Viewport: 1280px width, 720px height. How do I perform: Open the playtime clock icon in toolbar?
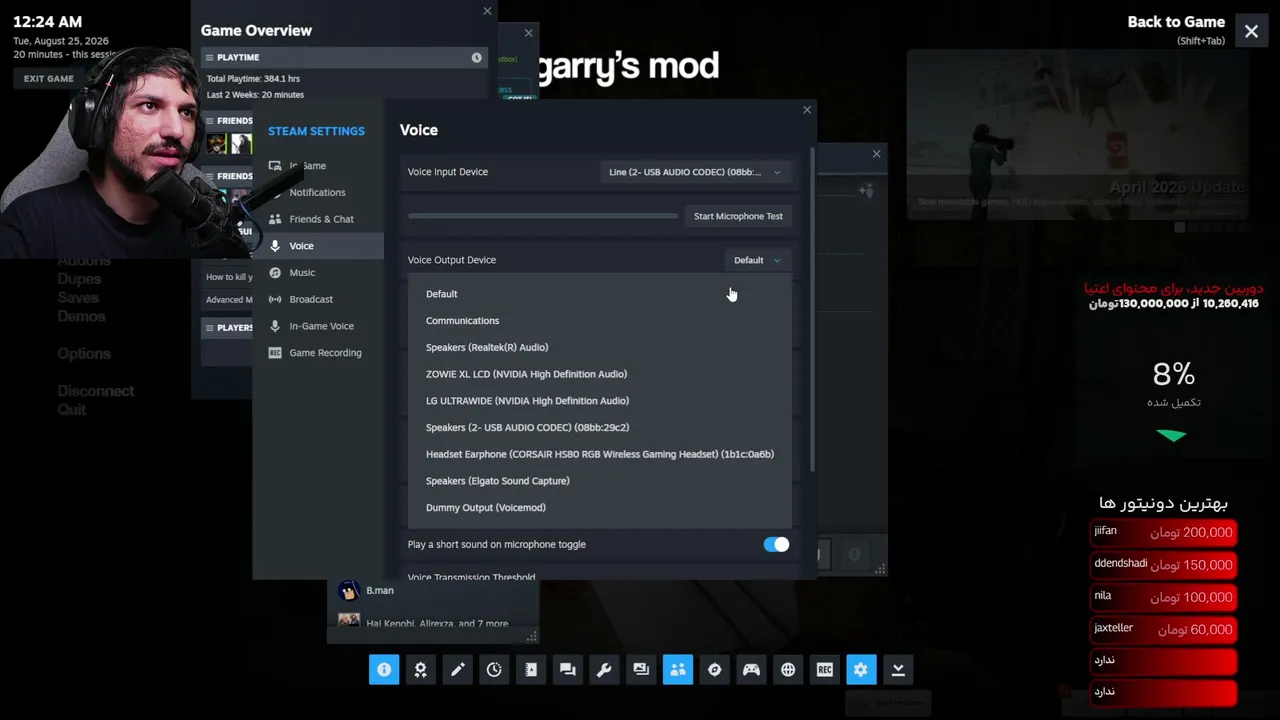coord(494,670)
